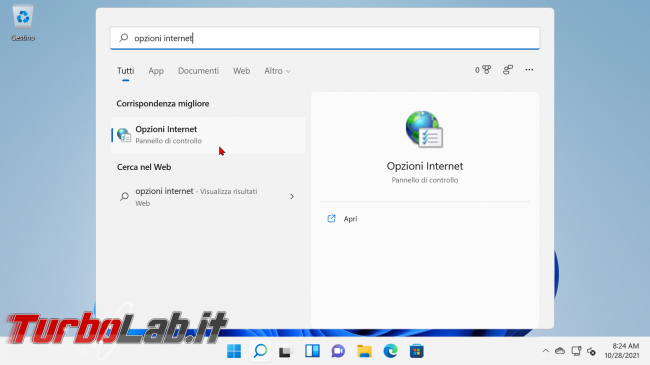
Task: Click the Opzioni Internet preview title
Action: (x=424, y=166)
